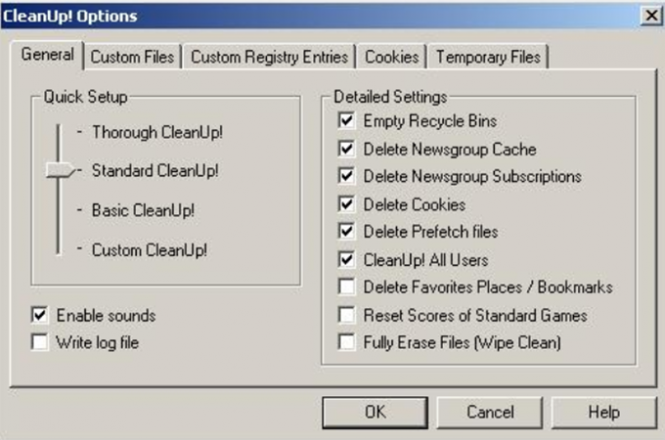Switch to the Custom Files tab
This screenshot has width=665, height=440.
(x=132, y=57)
